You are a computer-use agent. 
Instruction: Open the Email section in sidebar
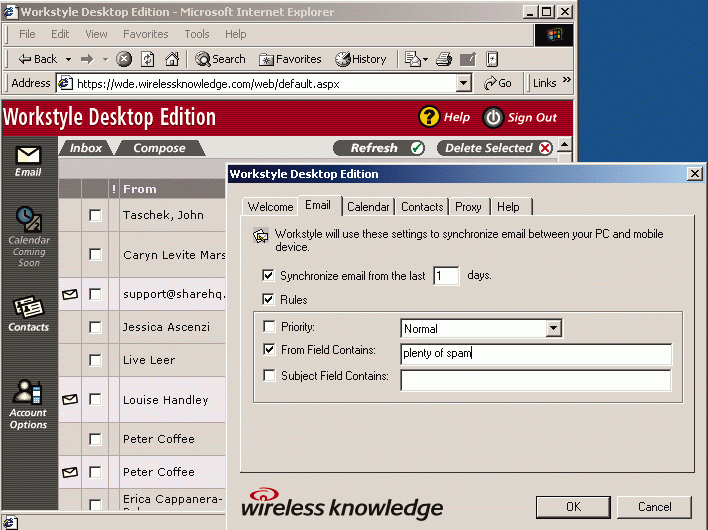pos(28,161)
